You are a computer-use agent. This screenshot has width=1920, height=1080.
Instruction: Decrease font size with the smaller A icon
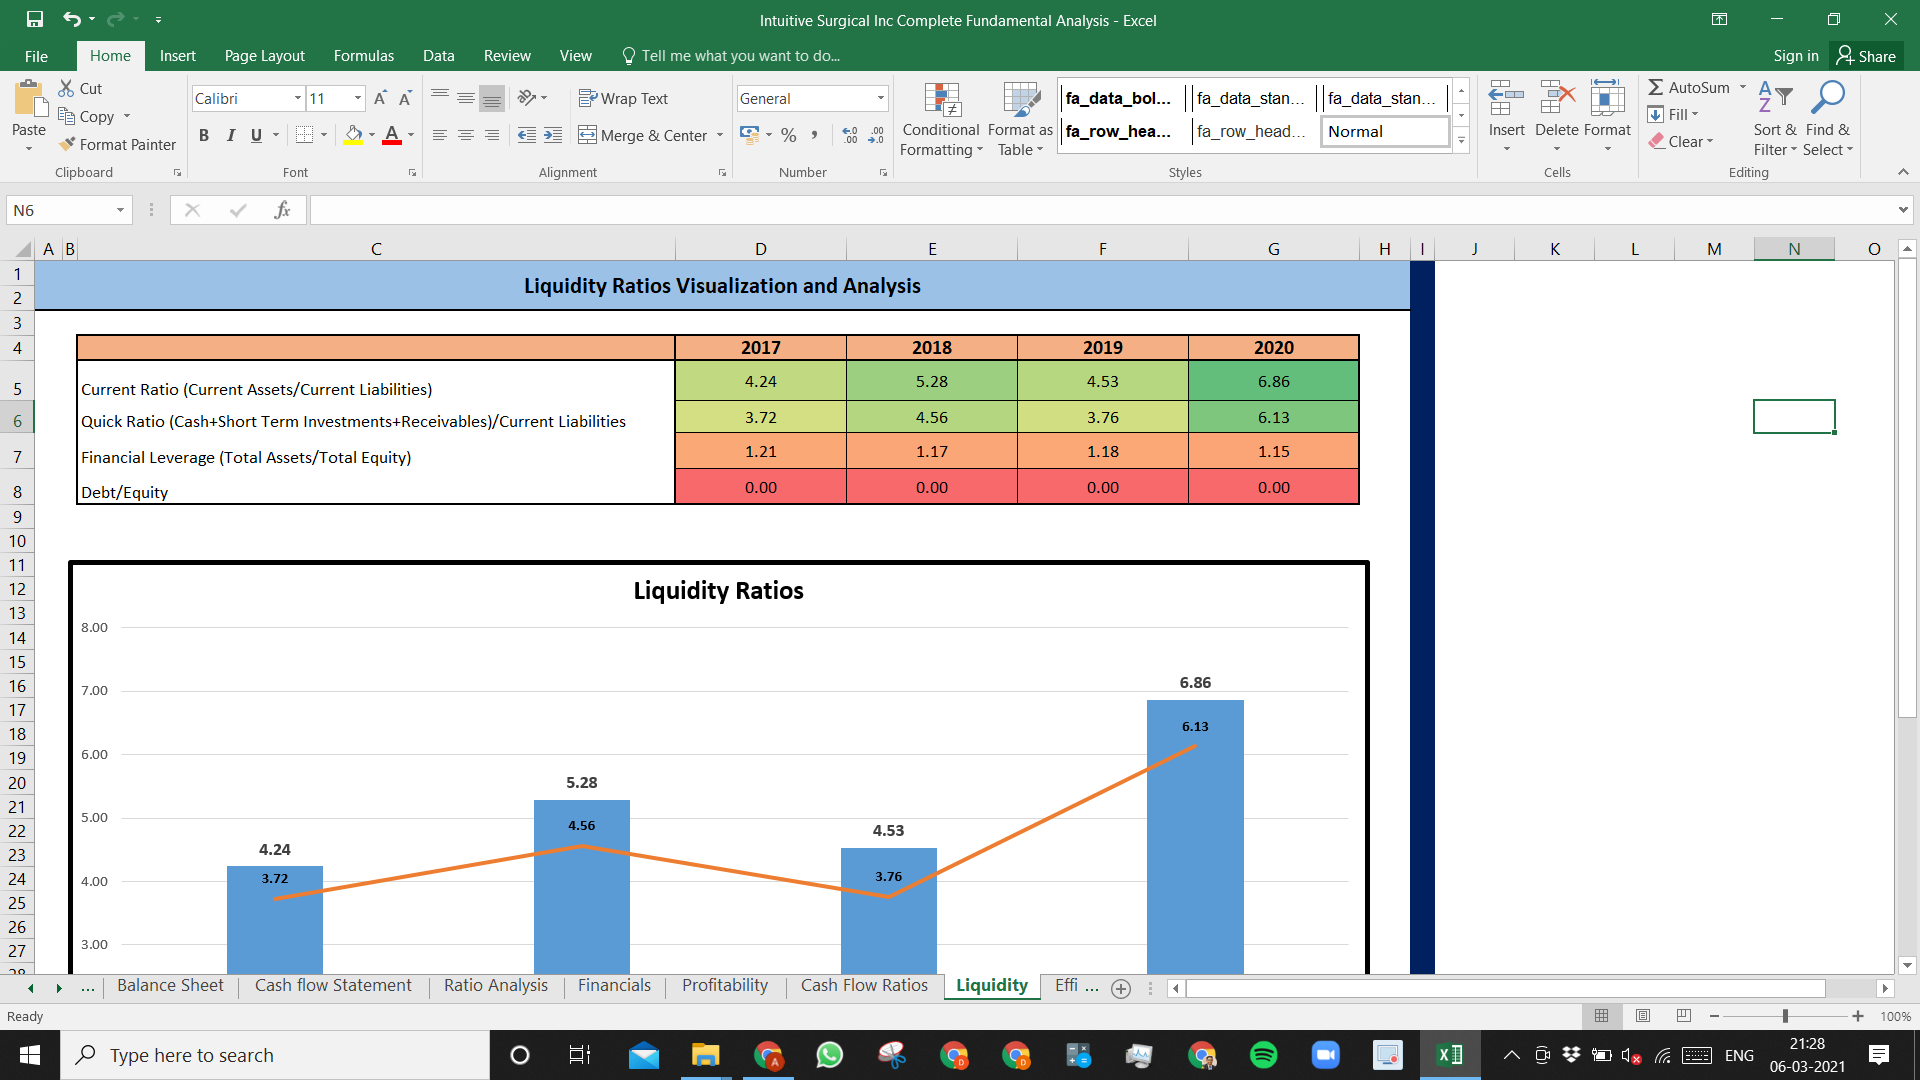click(405, 98)
